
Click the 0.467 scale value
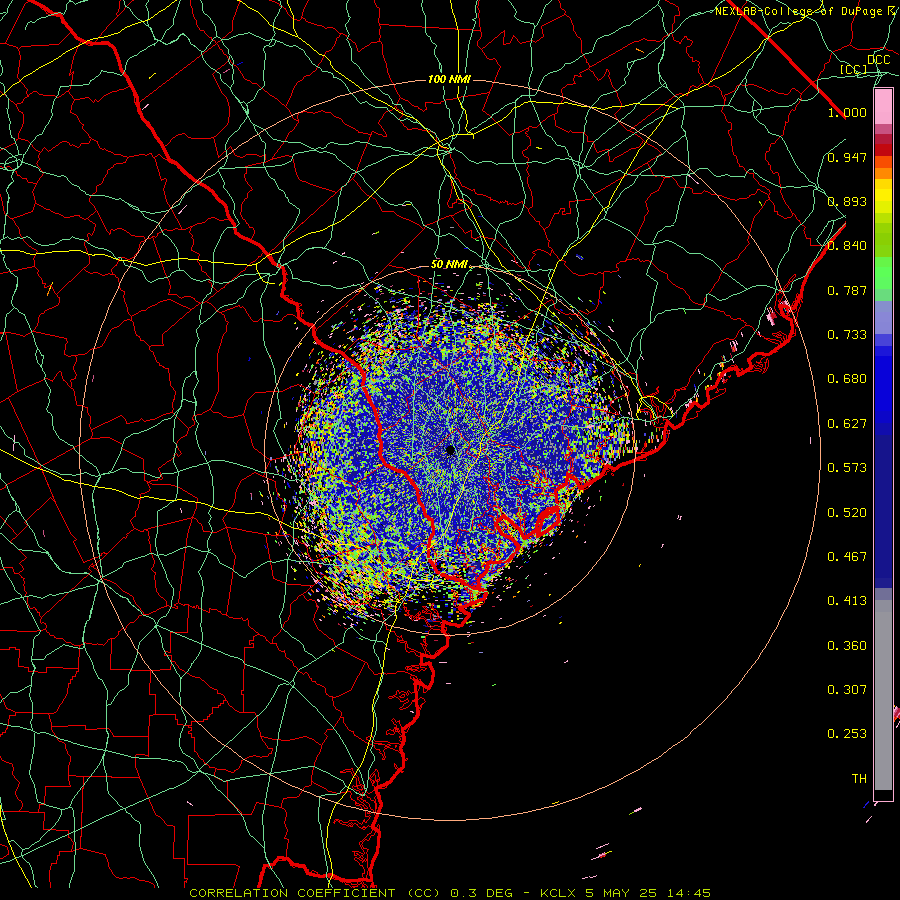click(847, 556)
